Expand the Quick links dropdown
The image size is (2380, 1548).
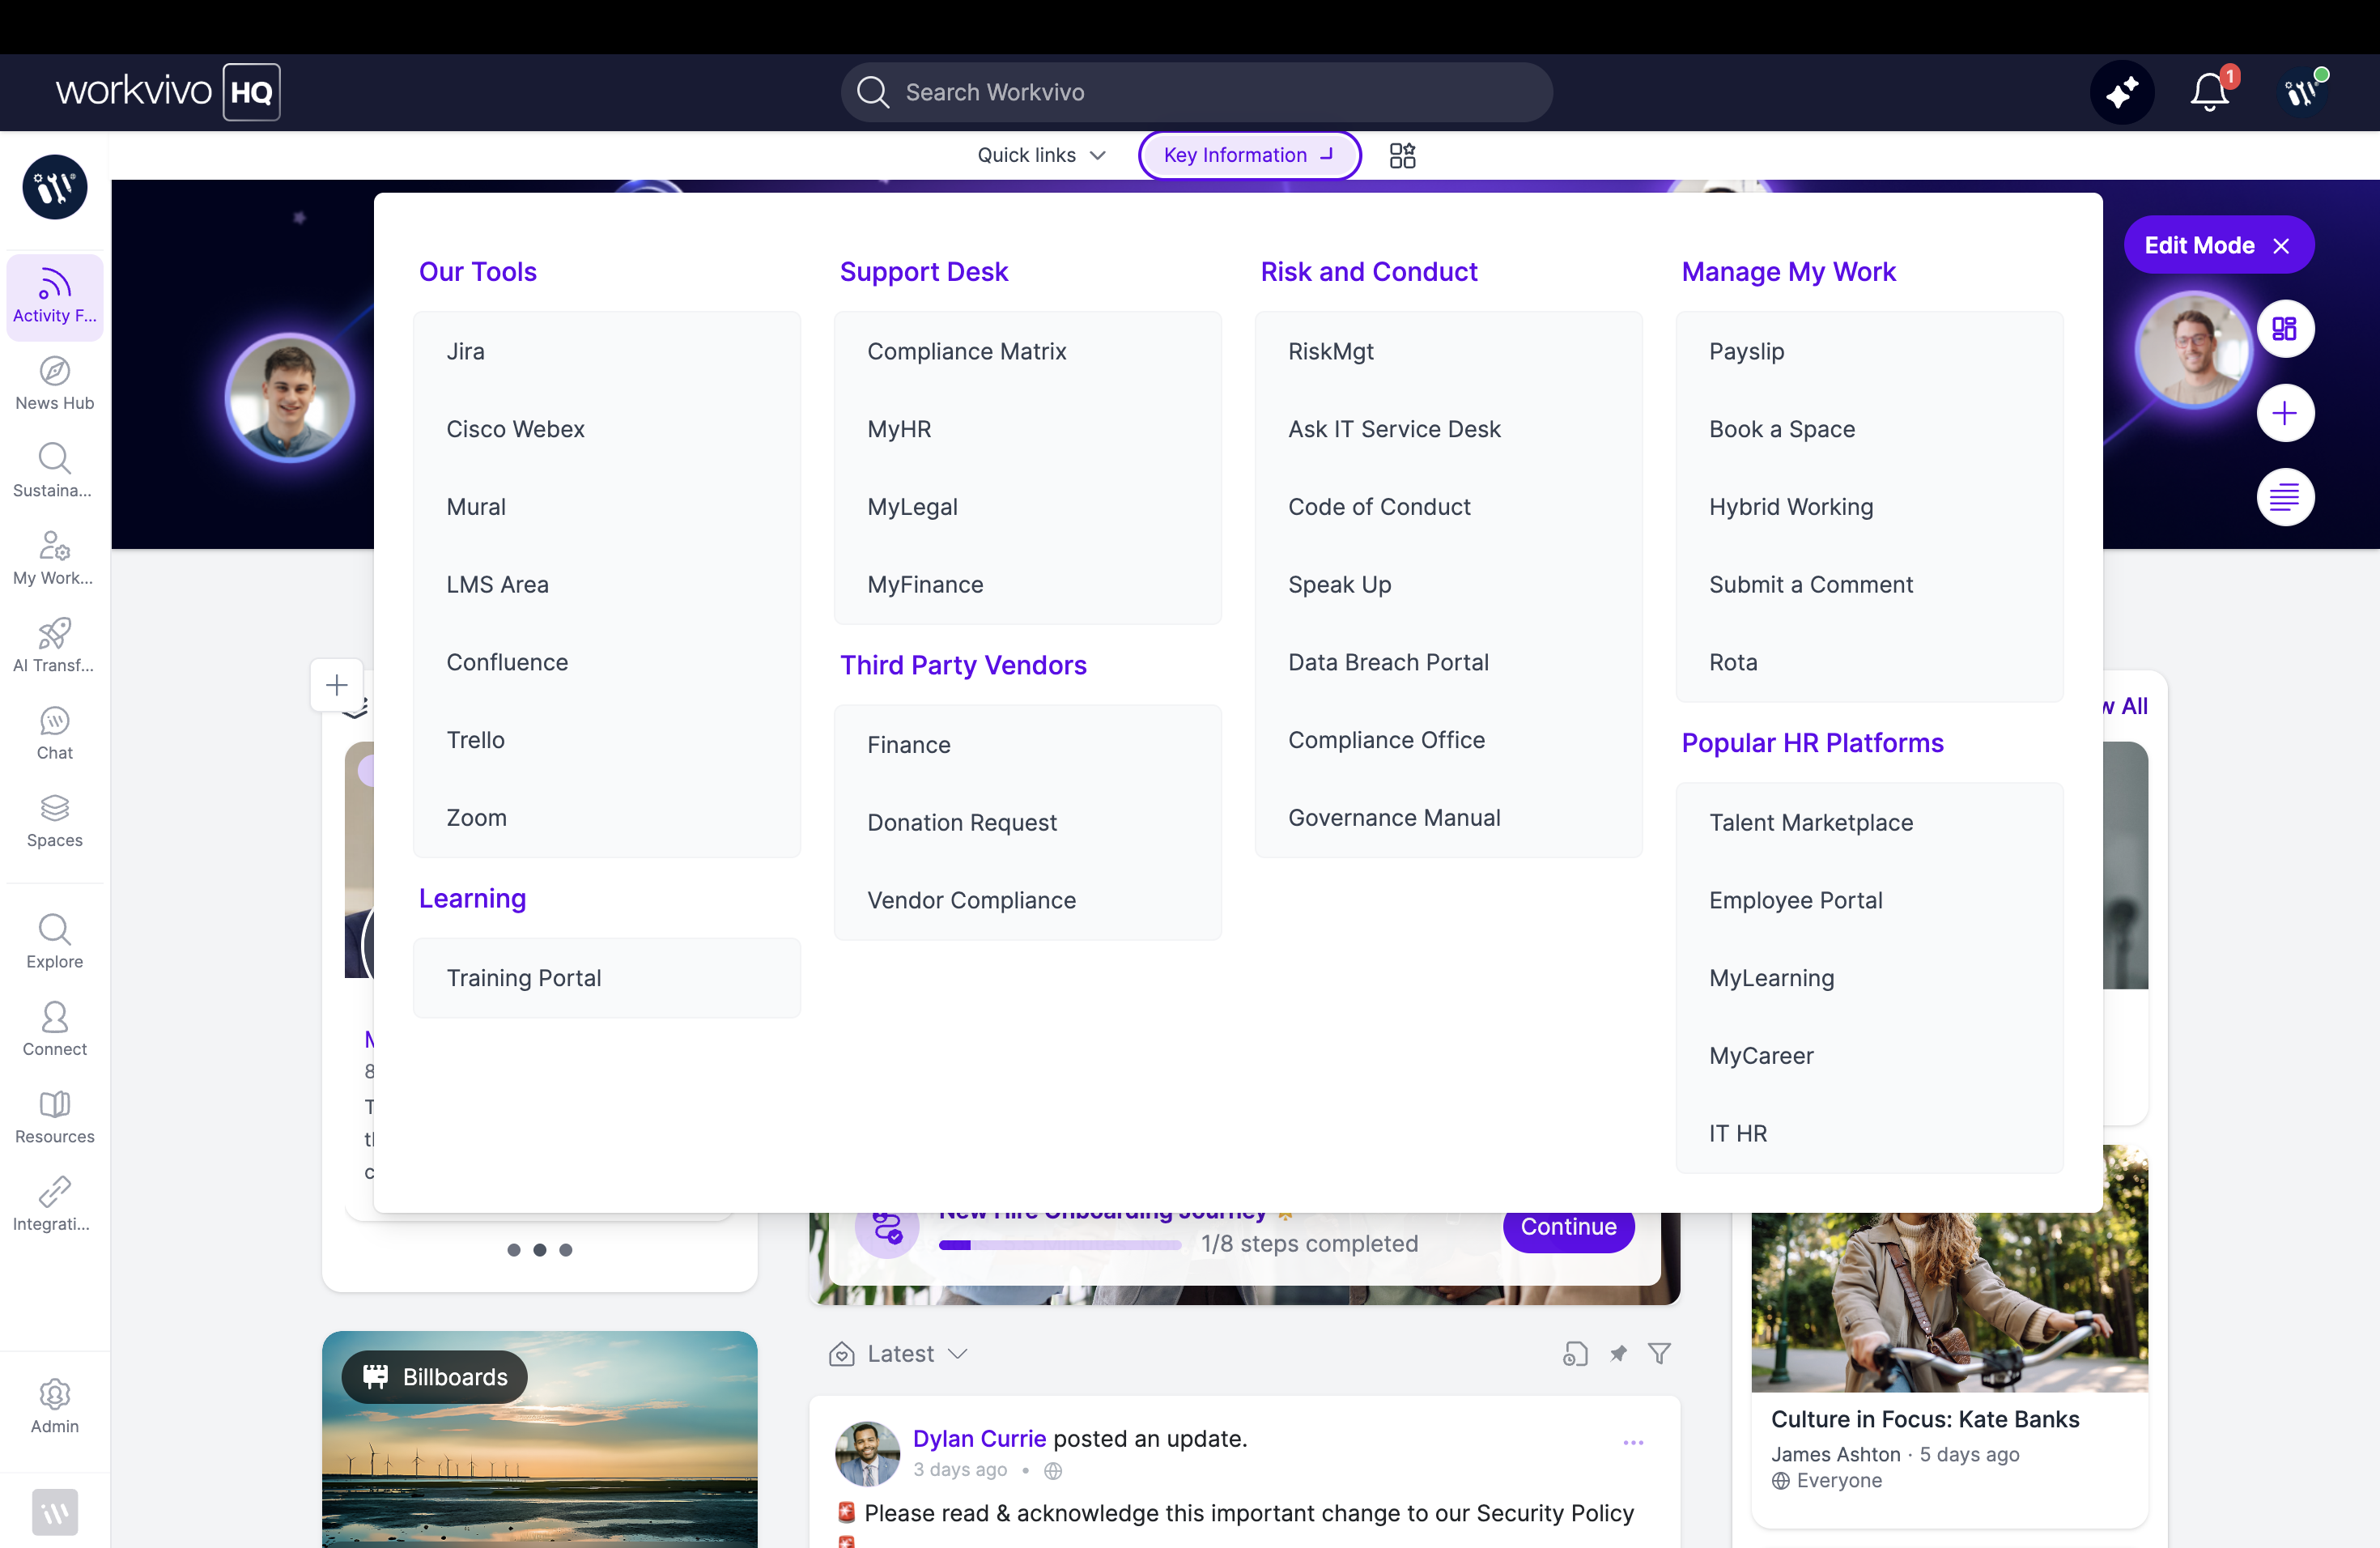pyautogui.click(x=1041, y=155)
